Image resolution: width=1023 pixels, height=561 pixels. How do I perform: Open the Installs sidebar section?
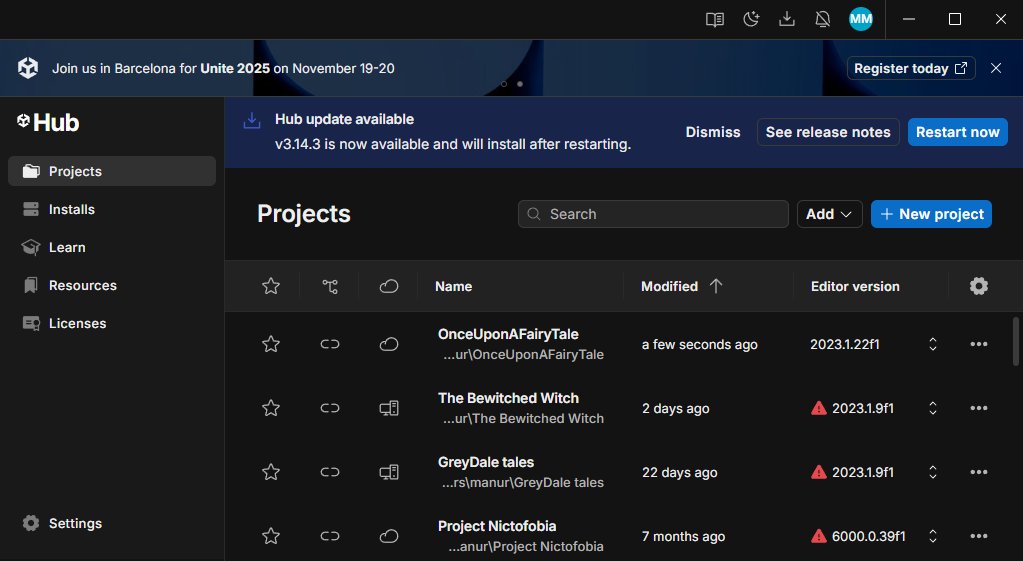(112, 209)
